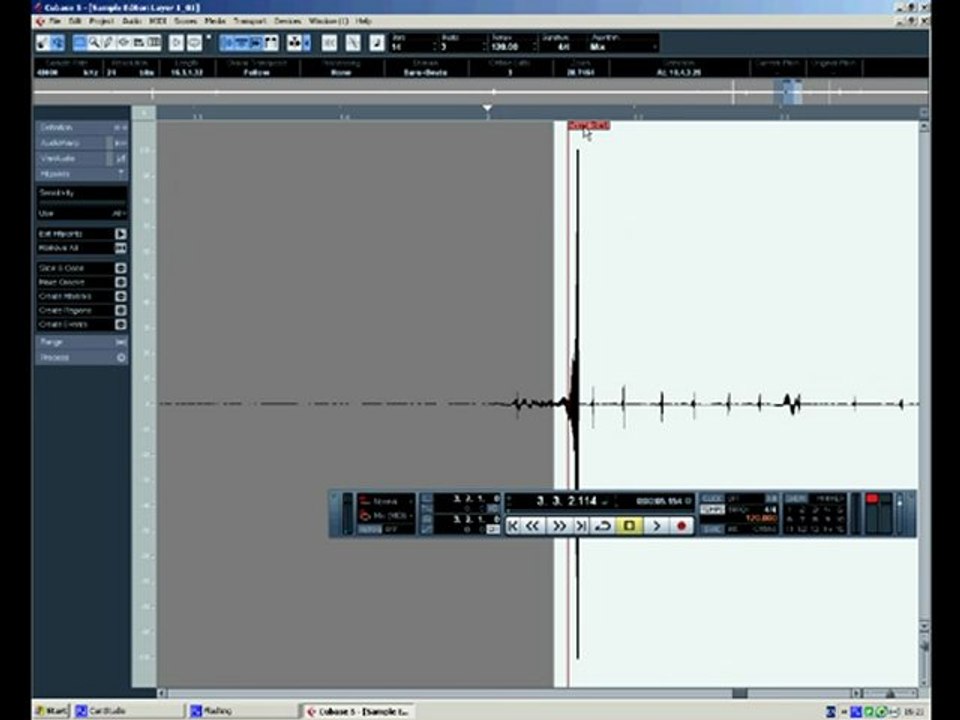Viewport: 960px width, 720px height.
Task: Click the Play button in transport
Action: click(x=656, y=526)
